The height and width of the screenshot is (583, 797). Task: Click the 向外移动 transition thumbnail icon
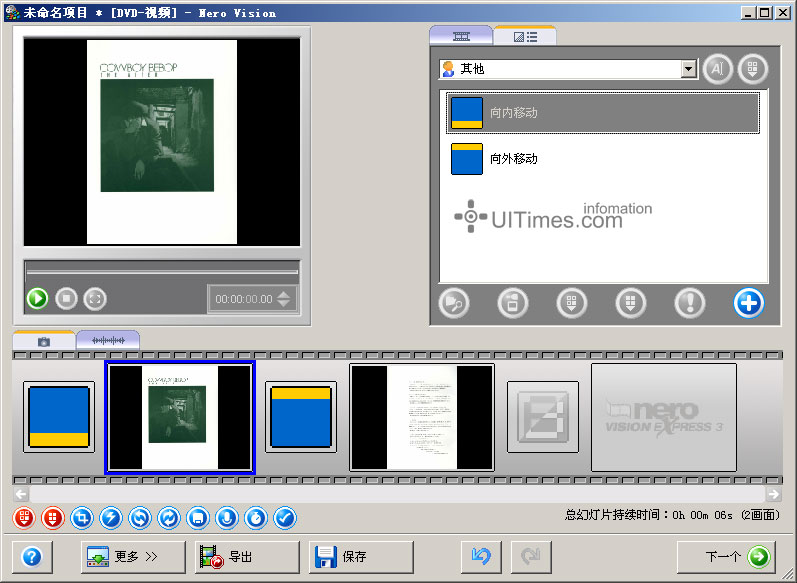point(467,159)
